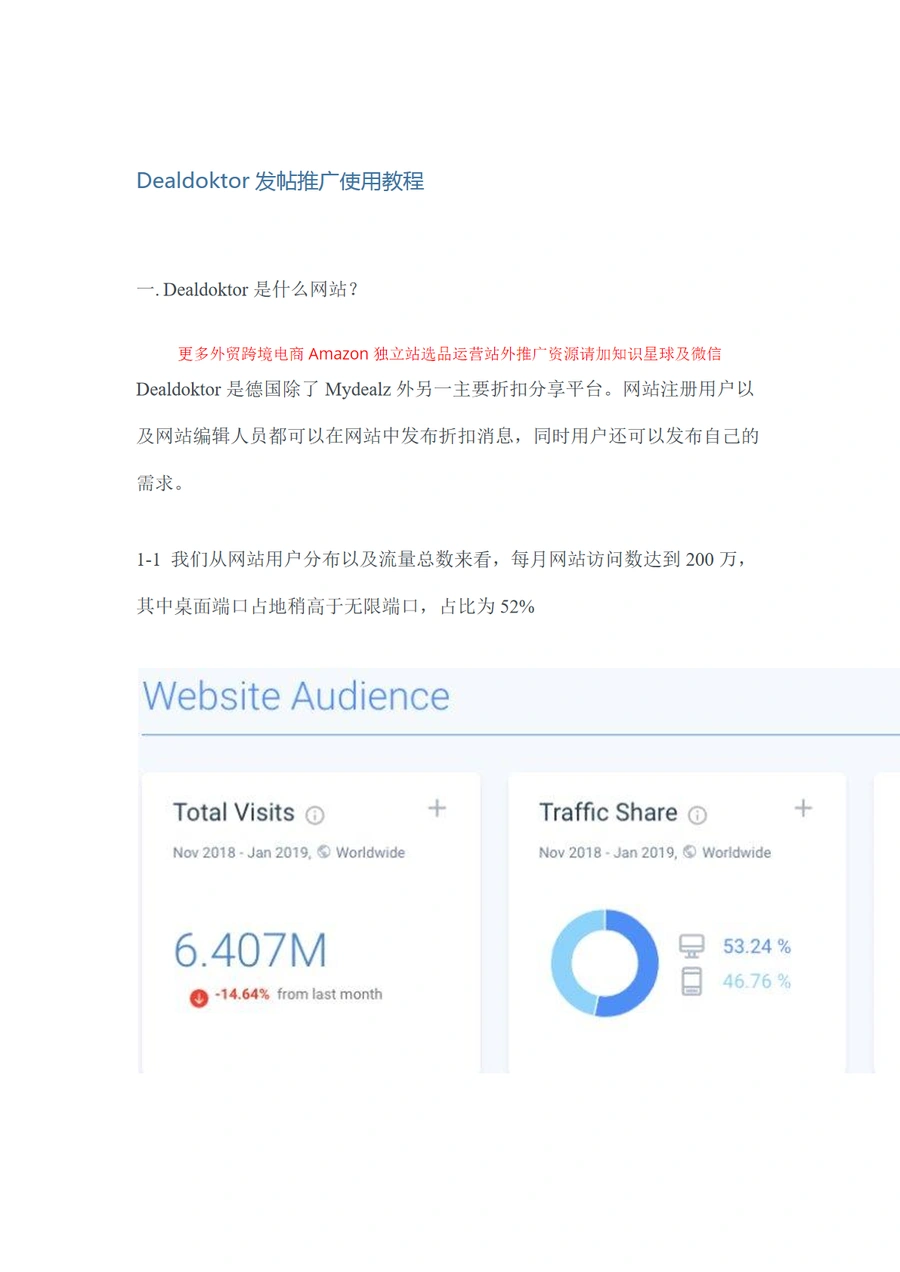
Task: Click the line starting with 及网站编辑人员
Action: pyautogui.click(x=448, y=436)
